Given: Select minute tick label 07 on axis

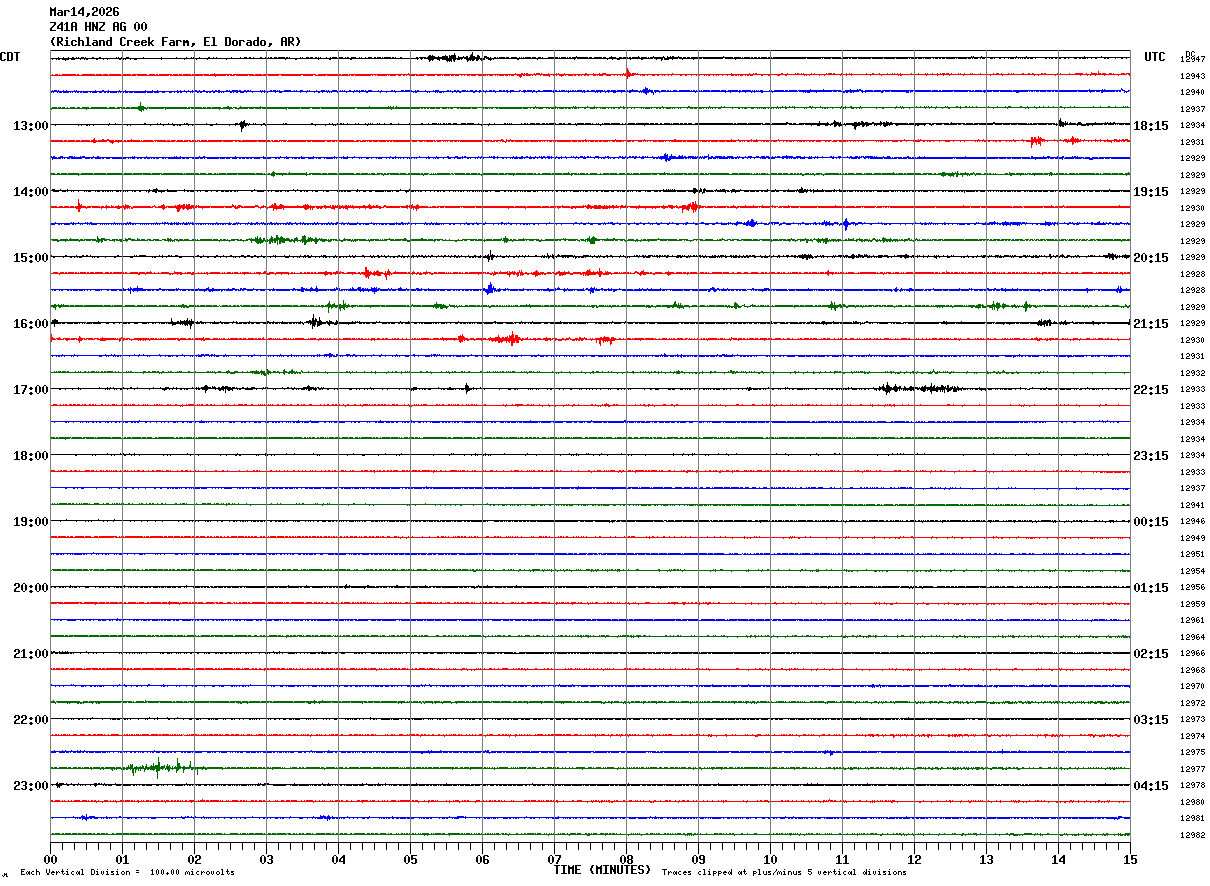Looking at the screenshot, I should [x=554, y=859].
